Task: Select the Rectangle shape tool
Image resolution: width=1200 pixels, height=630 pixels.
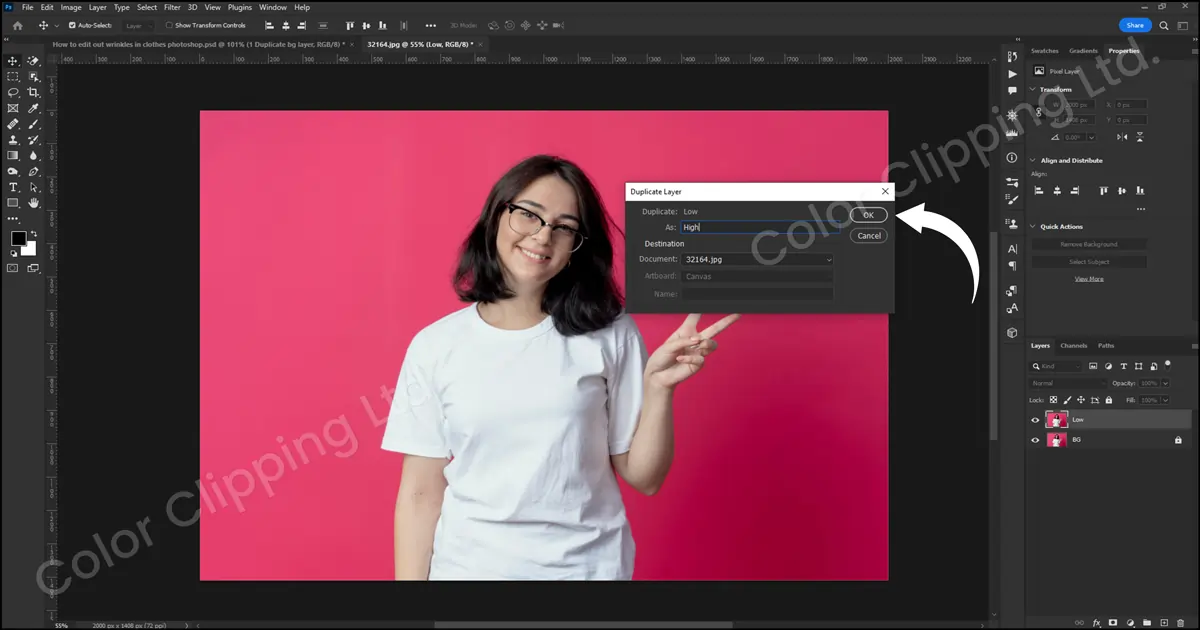Action: click(13, 203)
